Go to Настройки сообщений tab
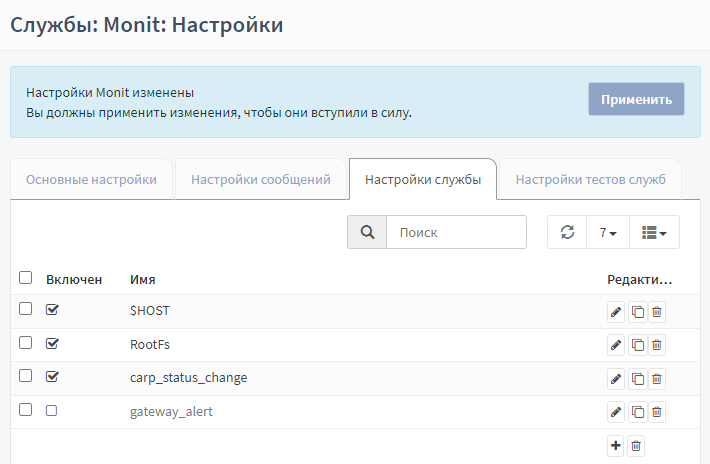 point(260,180)
